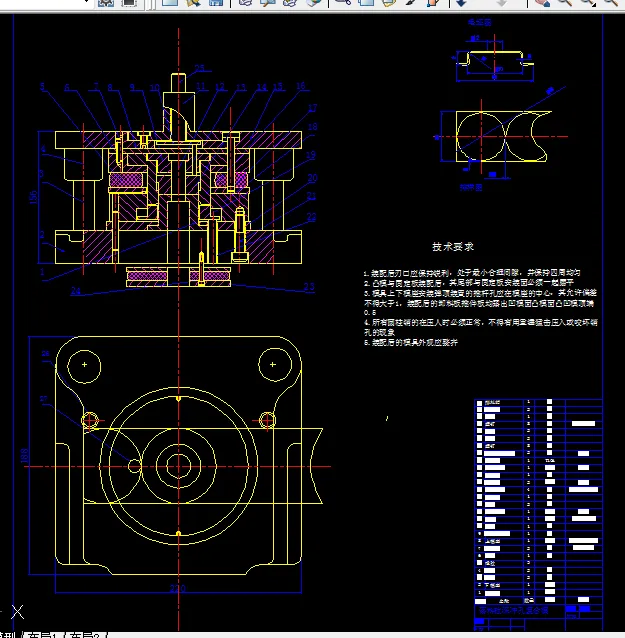Select part balloon number 20

tap(312, 178)
